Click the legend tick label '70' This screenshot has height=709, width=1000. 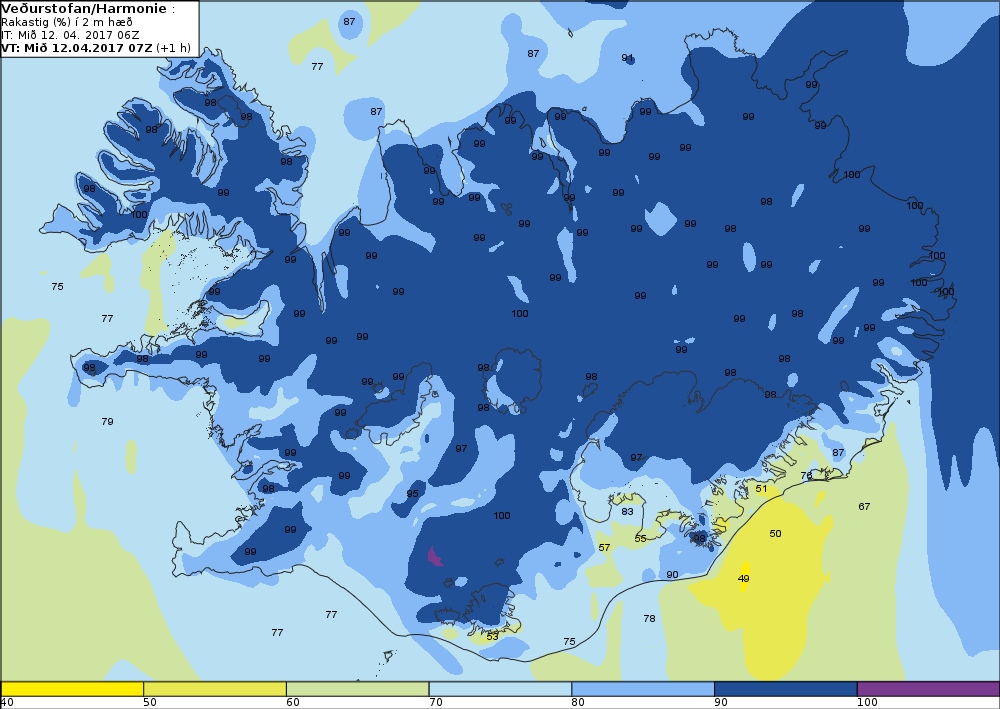point(436,703)
